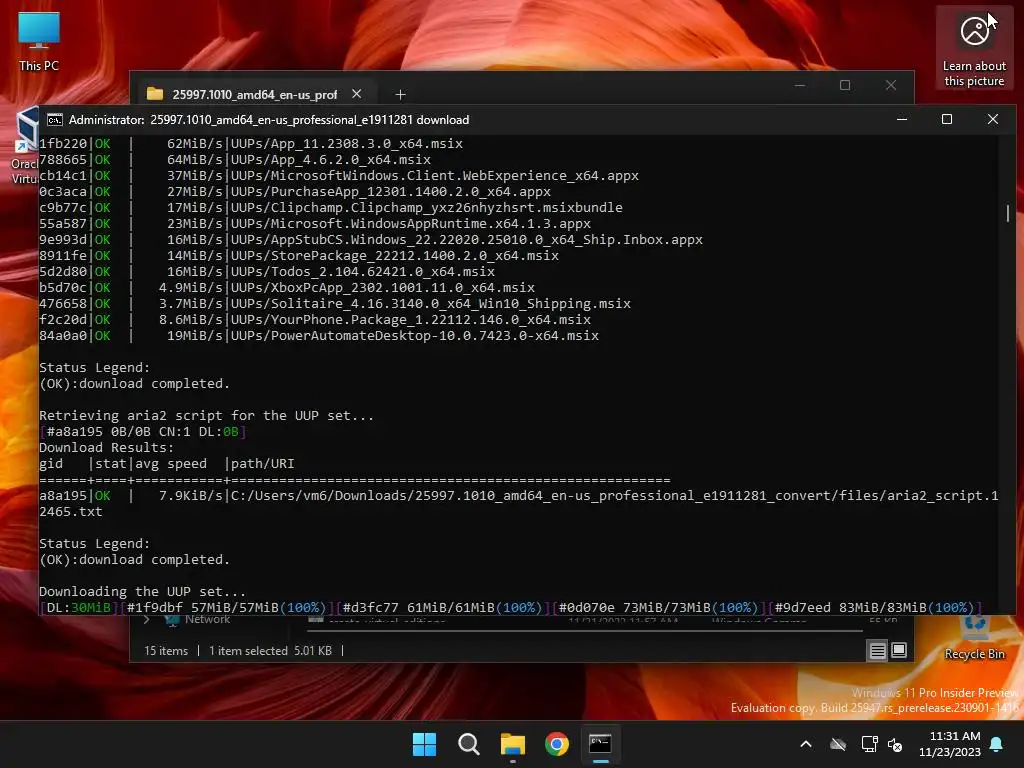Select Network in Explorer navigation pane

pyautogui.click(x=207, y=619)
